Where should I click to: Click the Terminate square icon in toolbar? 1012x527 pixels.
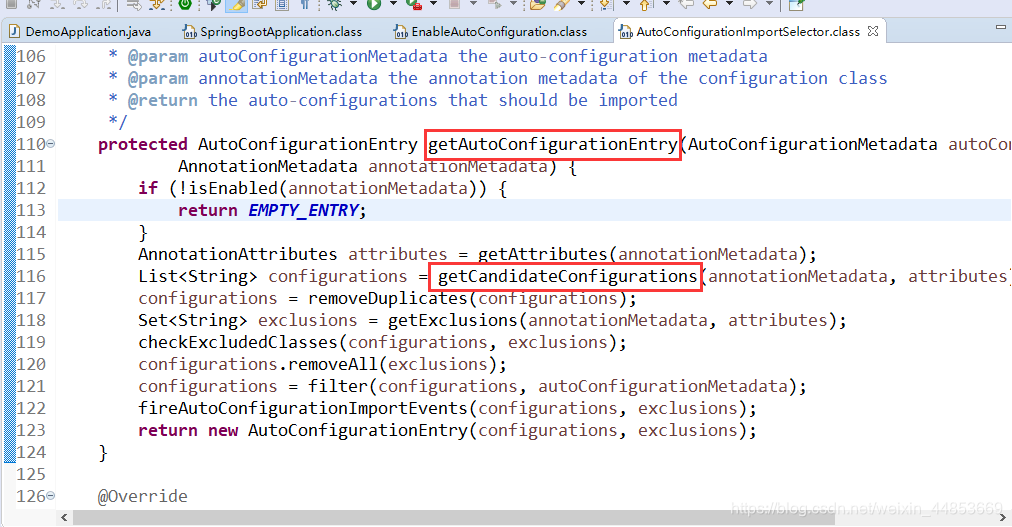point(11,4)
